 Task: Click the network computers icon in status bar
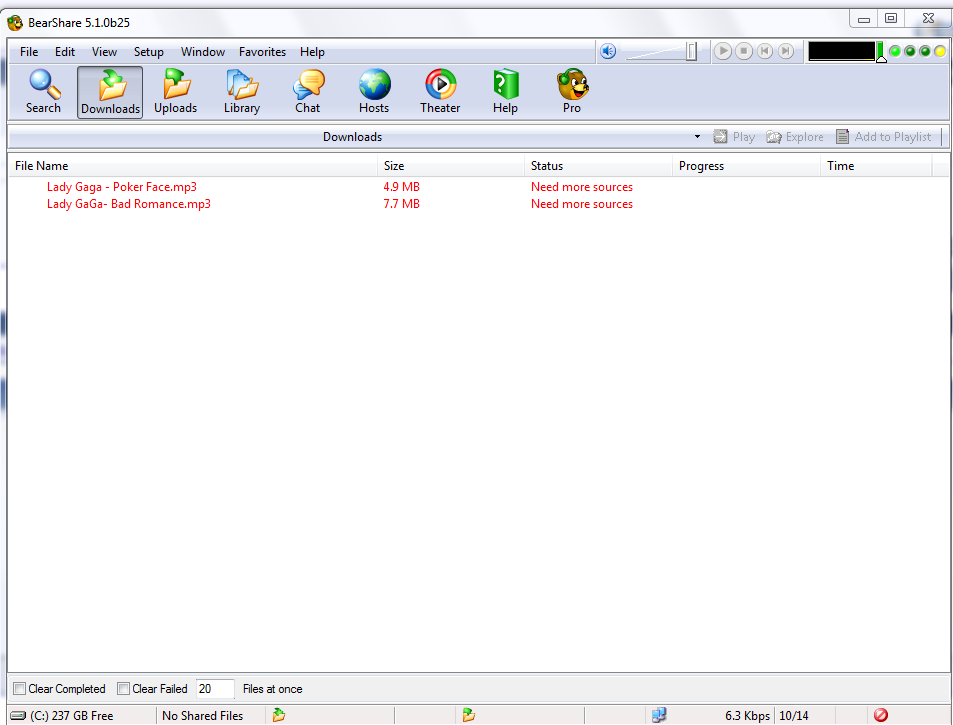coord(659,715)
